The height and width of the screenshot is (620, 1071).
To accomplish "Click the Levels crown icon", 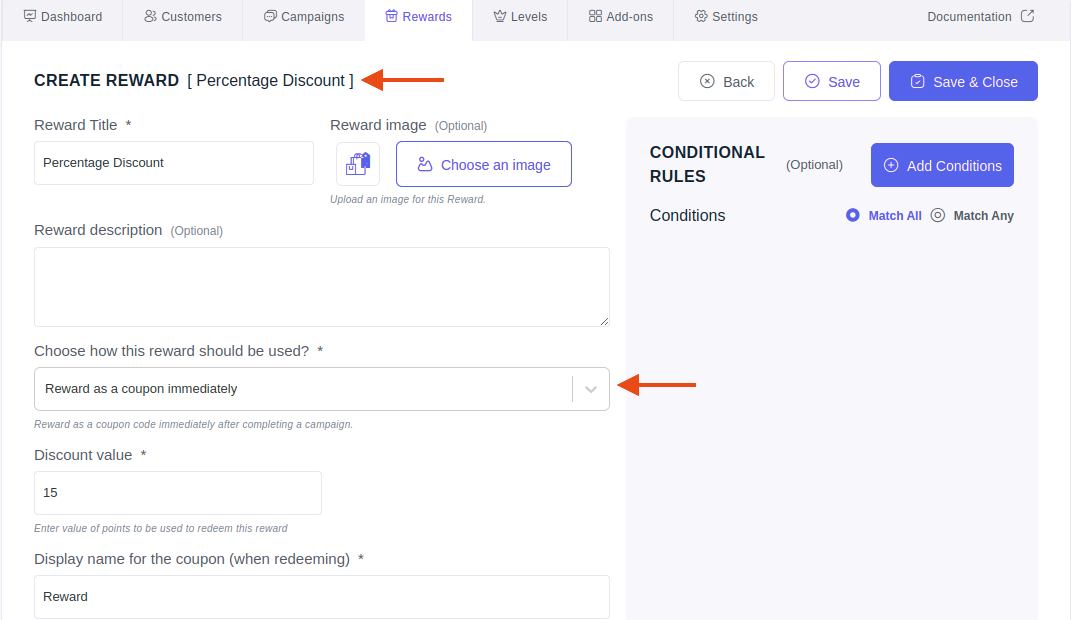I will (500, 16).
